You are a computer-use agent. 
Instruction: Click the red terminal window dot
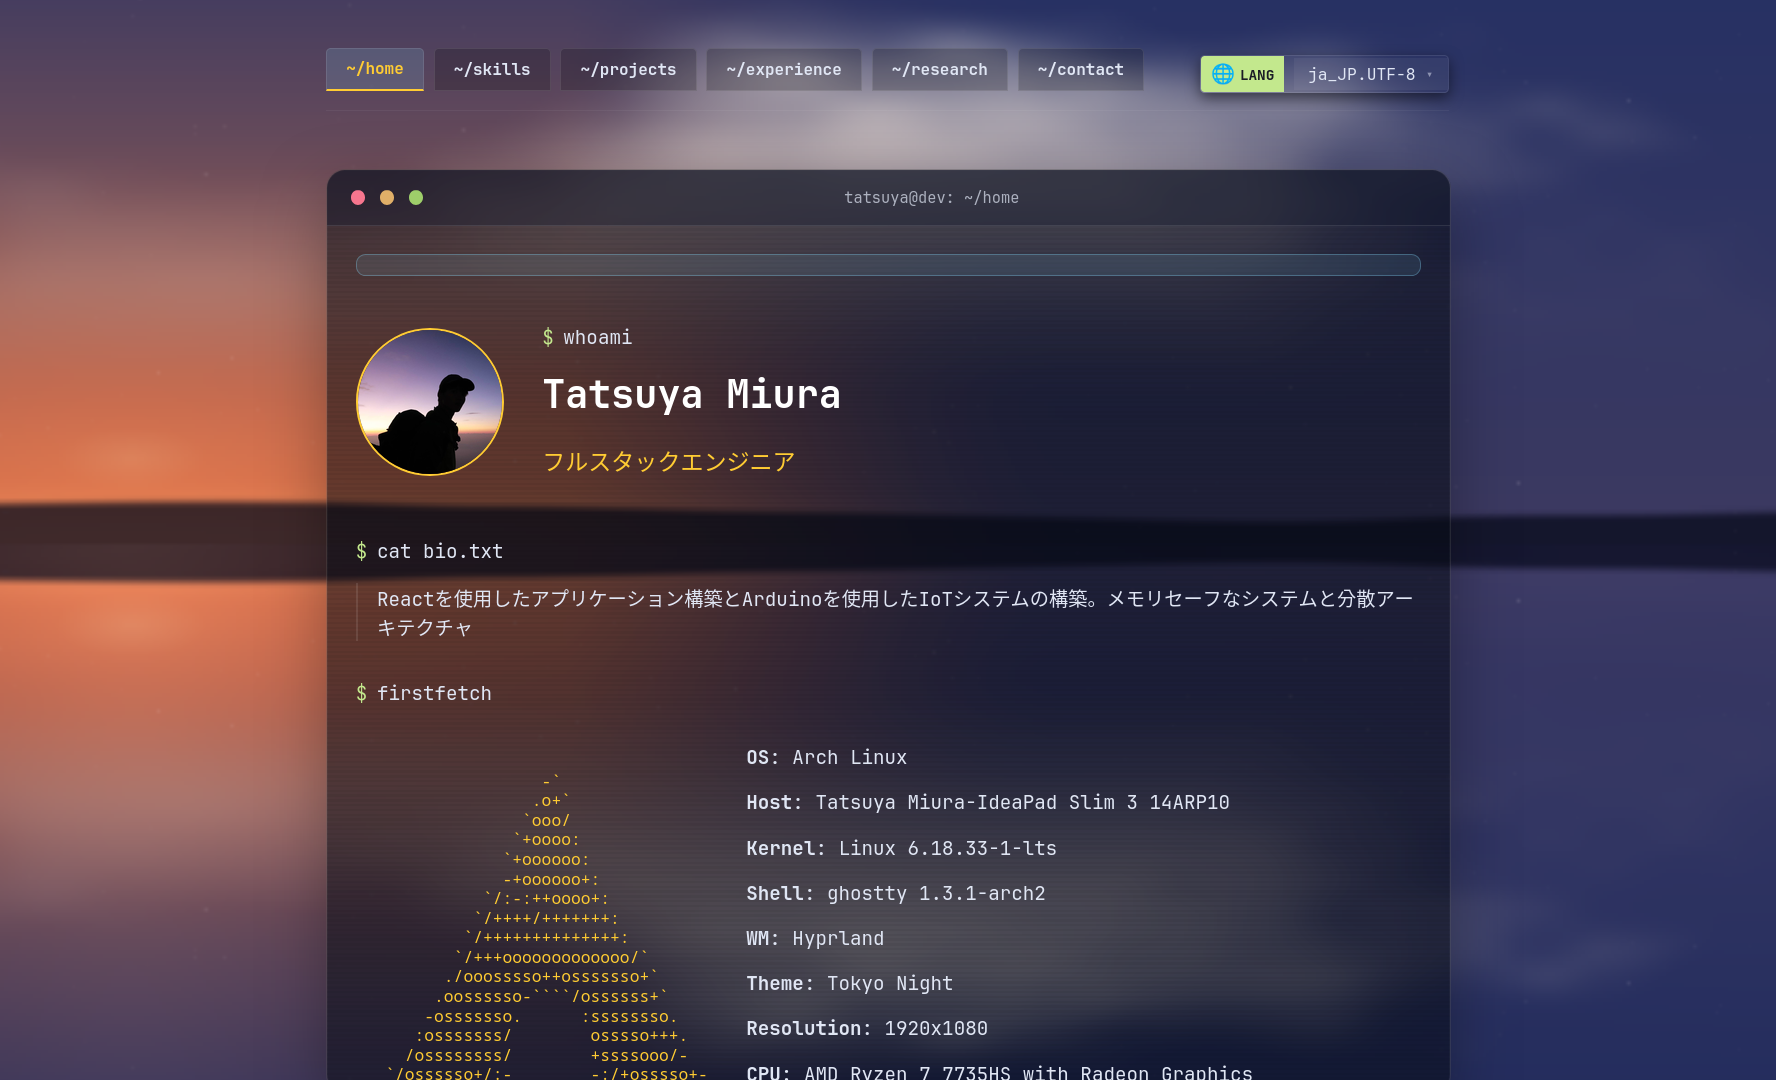point(358,197)
